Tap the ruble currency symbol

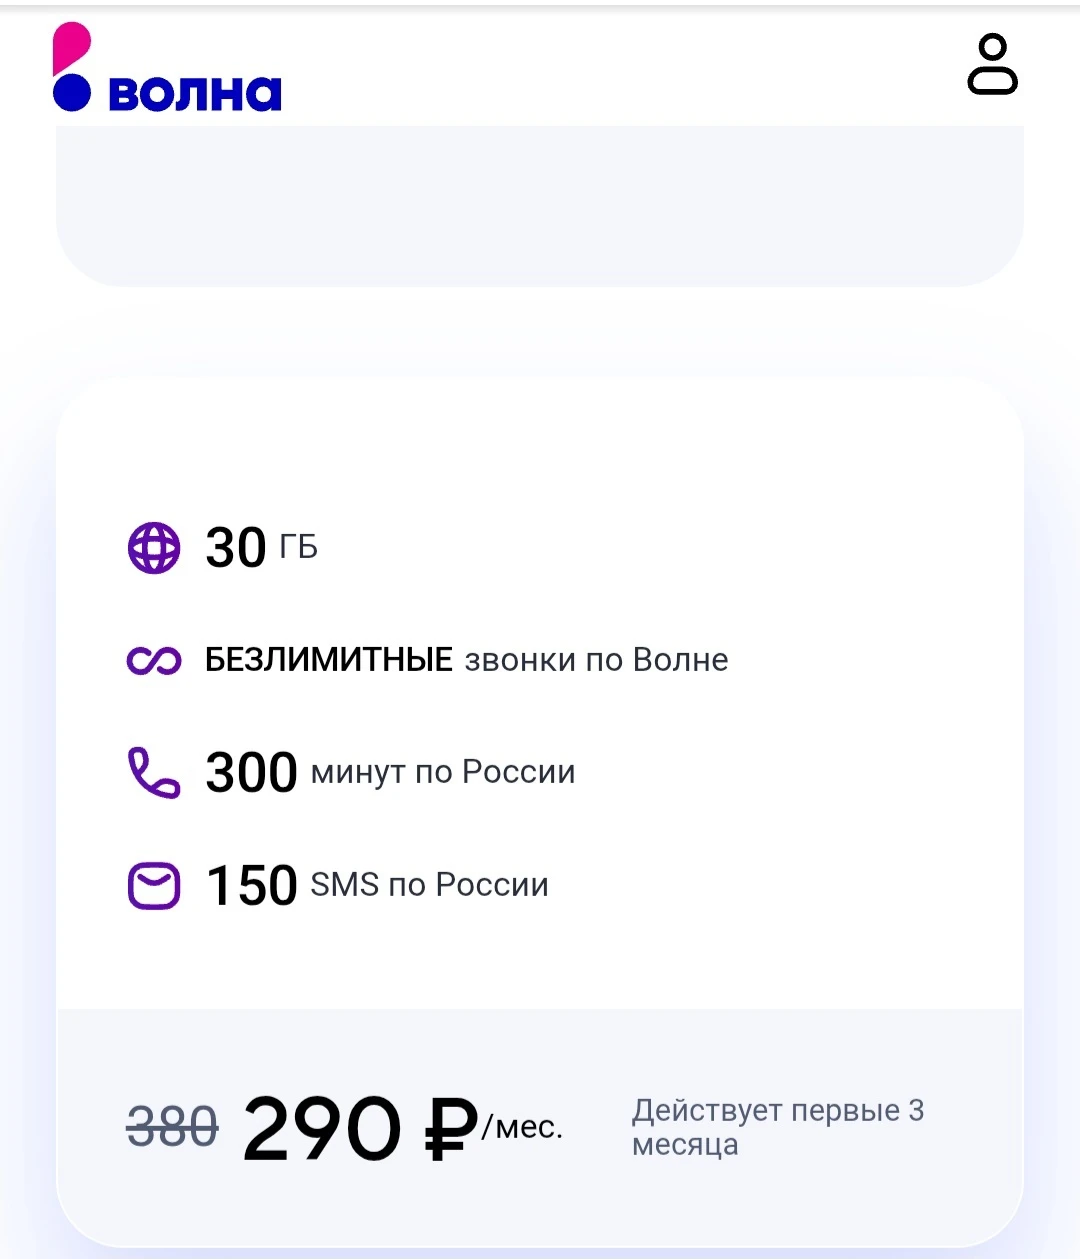pos(452,1128)
